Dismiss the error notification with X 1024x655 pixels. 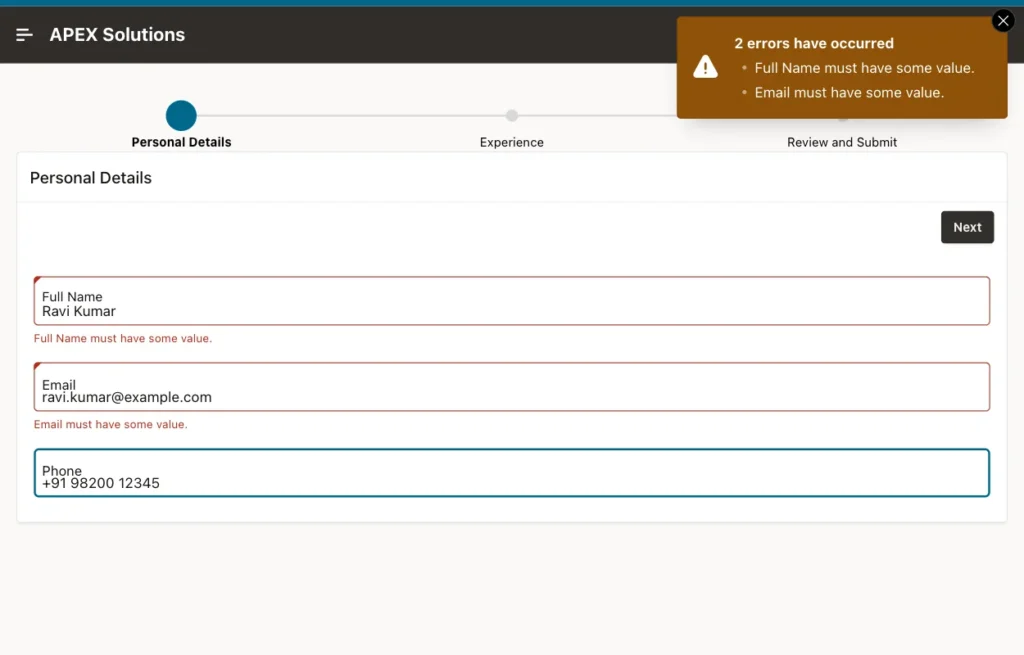pyautogui.click(x=1003, y=21)
